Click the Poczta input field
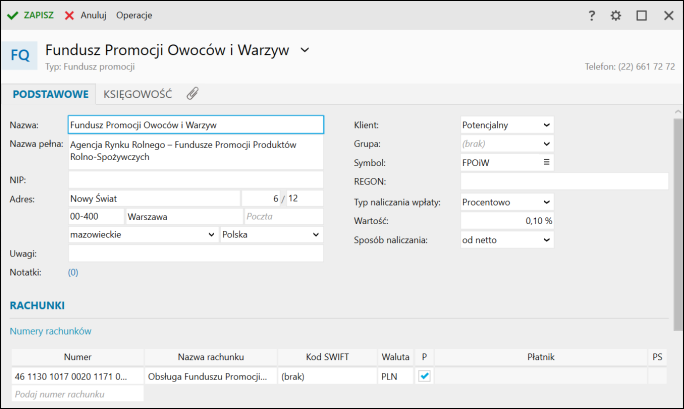Viewport: 684px width, 409px height. [x=284, y=216]
